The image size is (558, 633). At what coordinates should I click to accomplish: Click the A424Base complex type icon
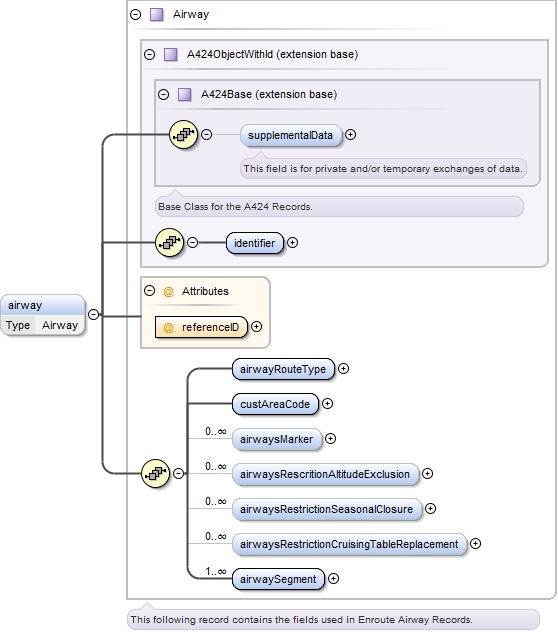(x=185, y=94)
